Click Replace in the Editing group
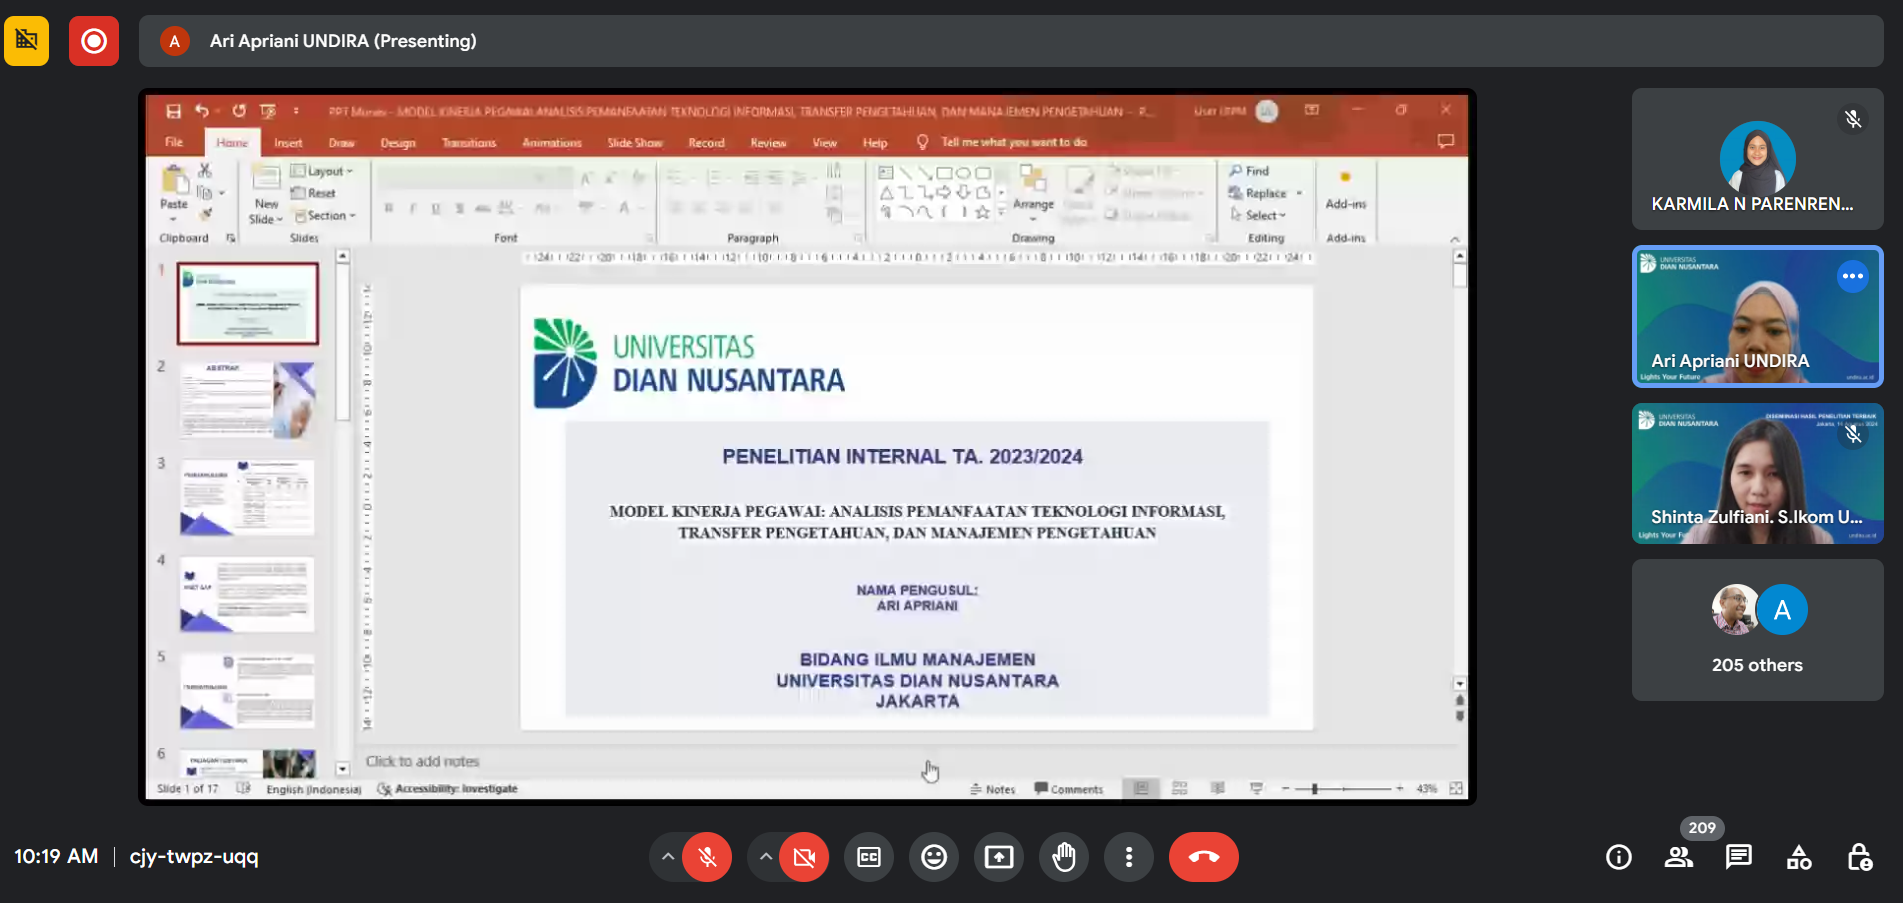1903x903 pixels. [x=1265, y=193]
